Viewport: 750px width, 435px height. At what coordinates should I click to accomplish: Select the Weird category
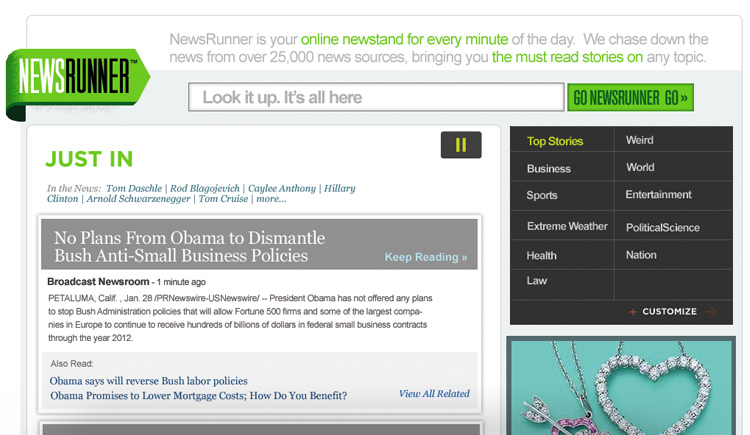pyautogui.click(x=640, y=140)
